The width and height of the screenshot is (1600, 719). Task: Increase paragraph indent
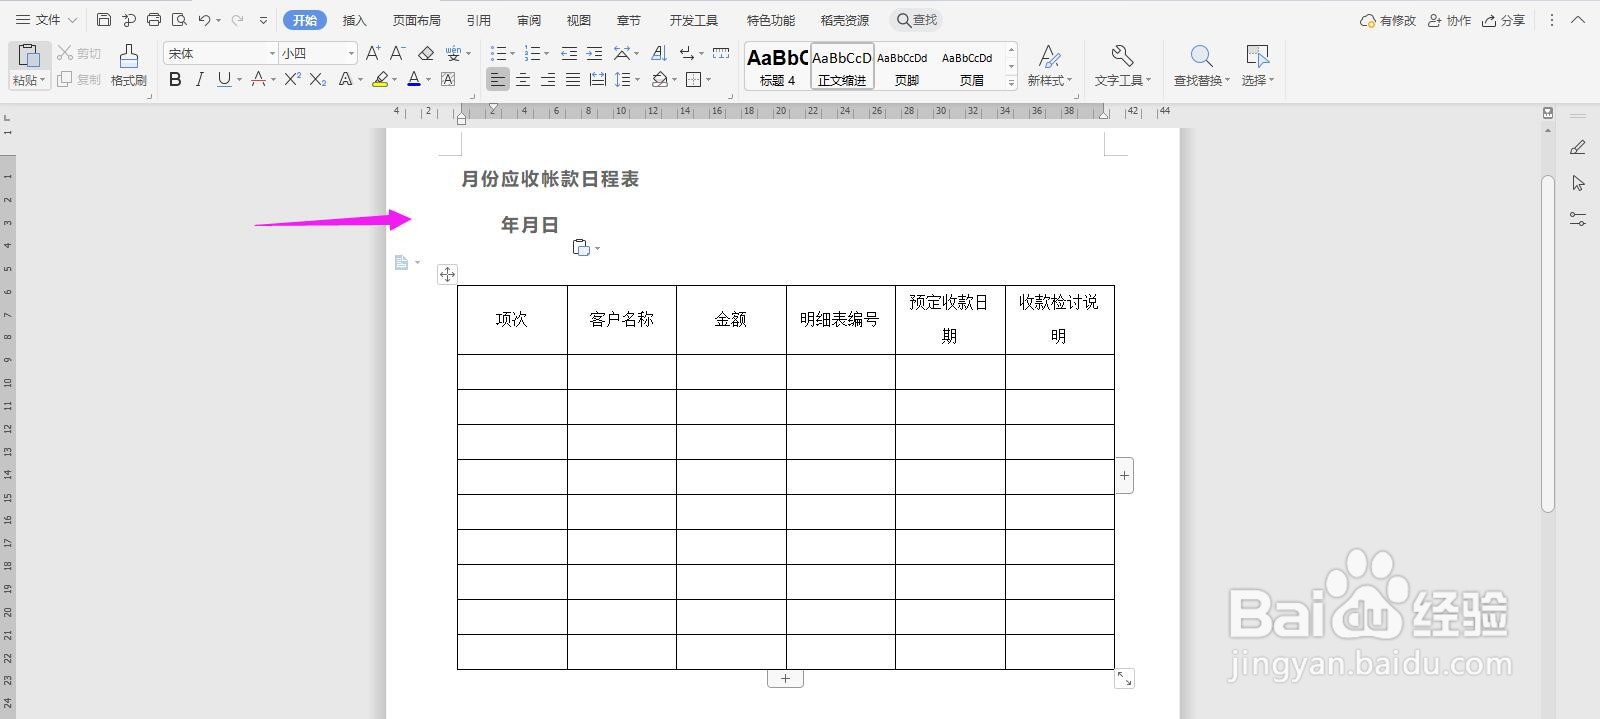[x=594, y=53]
